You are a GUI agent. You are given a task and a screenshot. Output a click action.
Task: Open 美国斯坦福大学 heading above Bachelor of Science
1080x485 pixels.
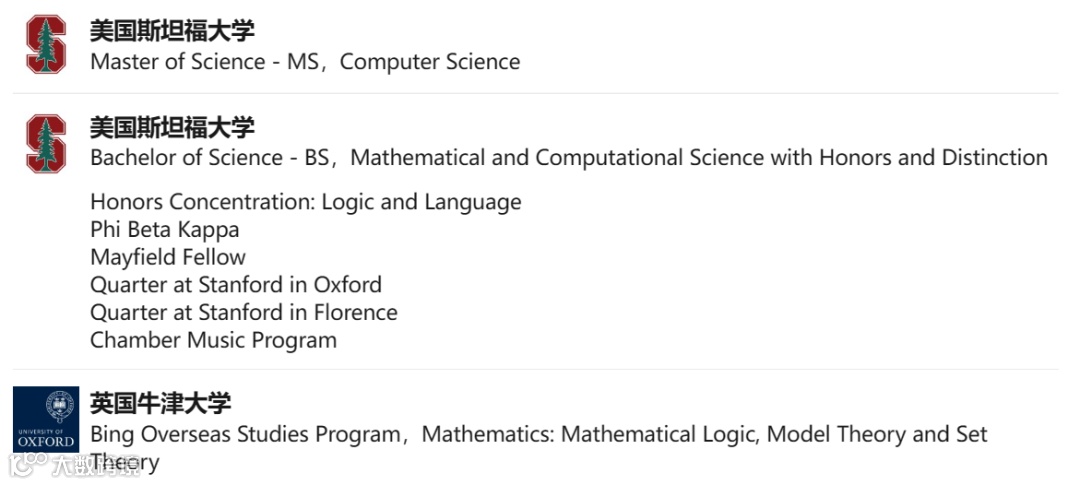coord(172,127)
